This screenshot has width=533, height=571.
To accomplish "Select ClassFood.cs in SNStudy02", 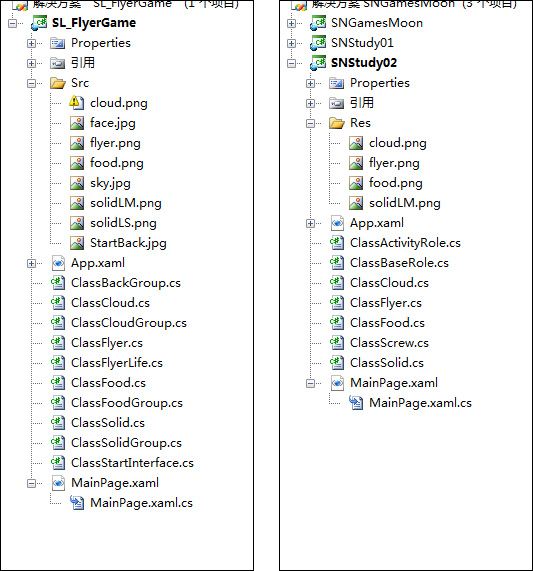I will [387, 323].
